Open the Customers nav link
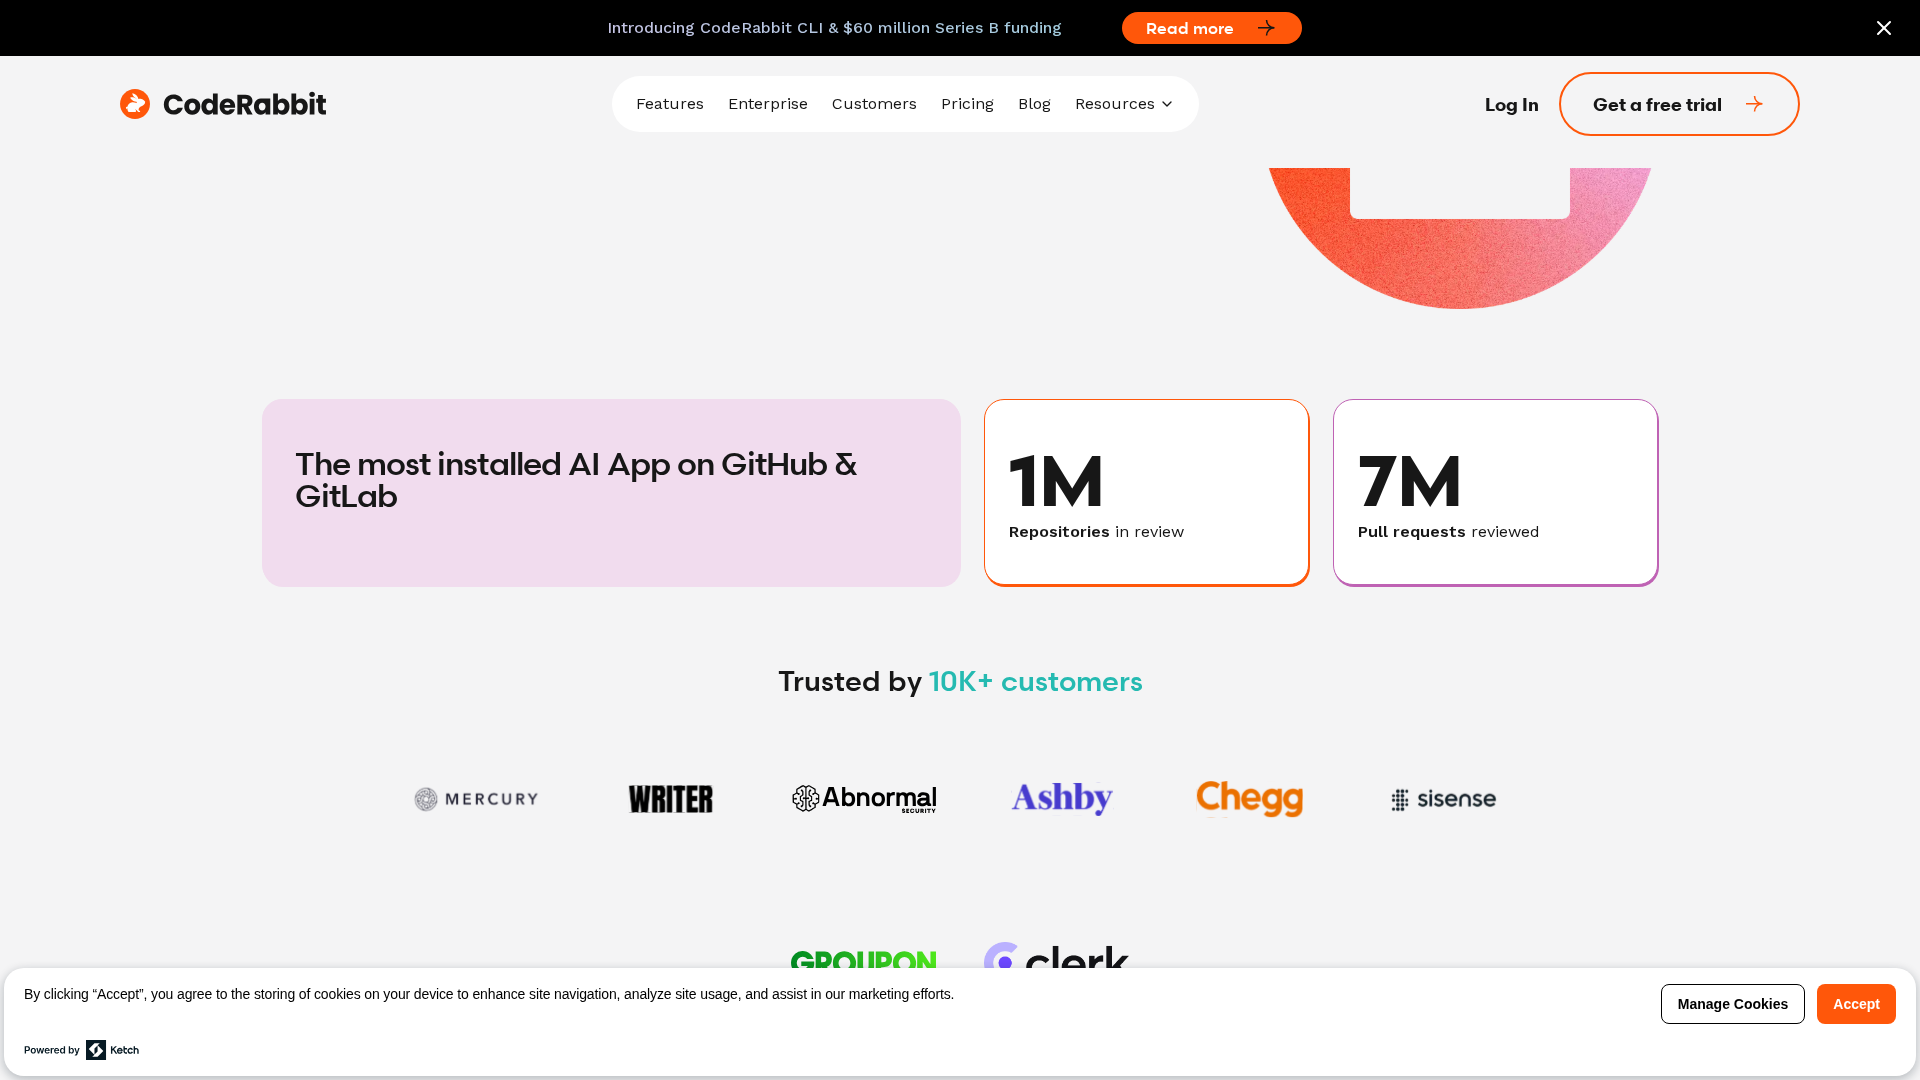Image resolution: width=1920 pixels, height=1080 pixels. [x=873, y=104]
